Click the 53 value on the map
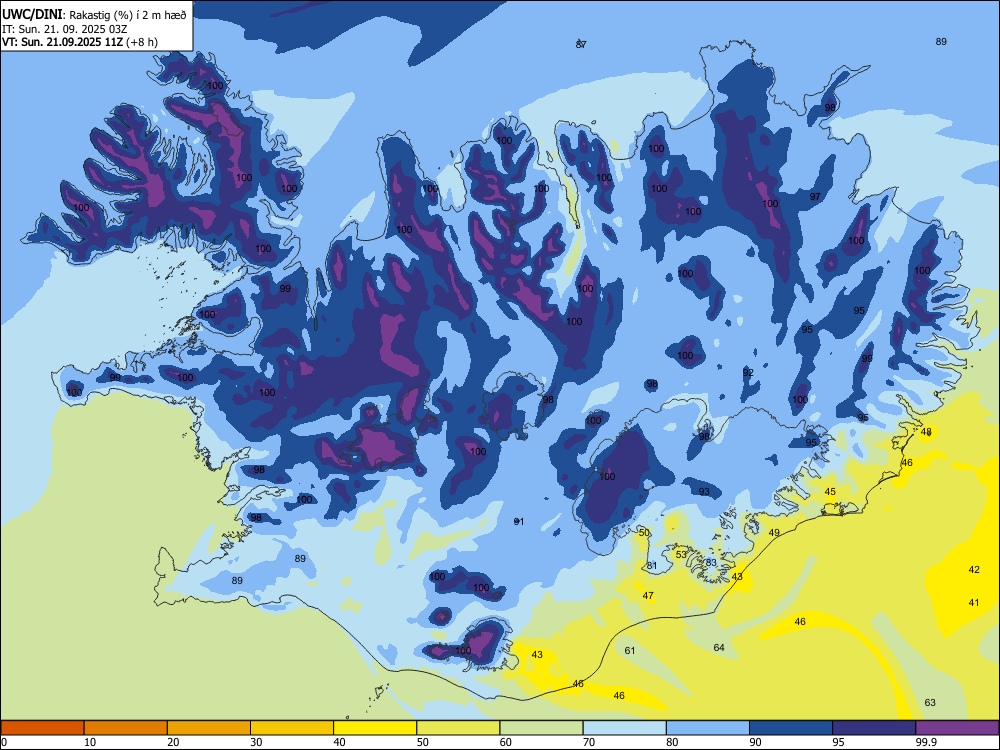 tap(681, 554)
